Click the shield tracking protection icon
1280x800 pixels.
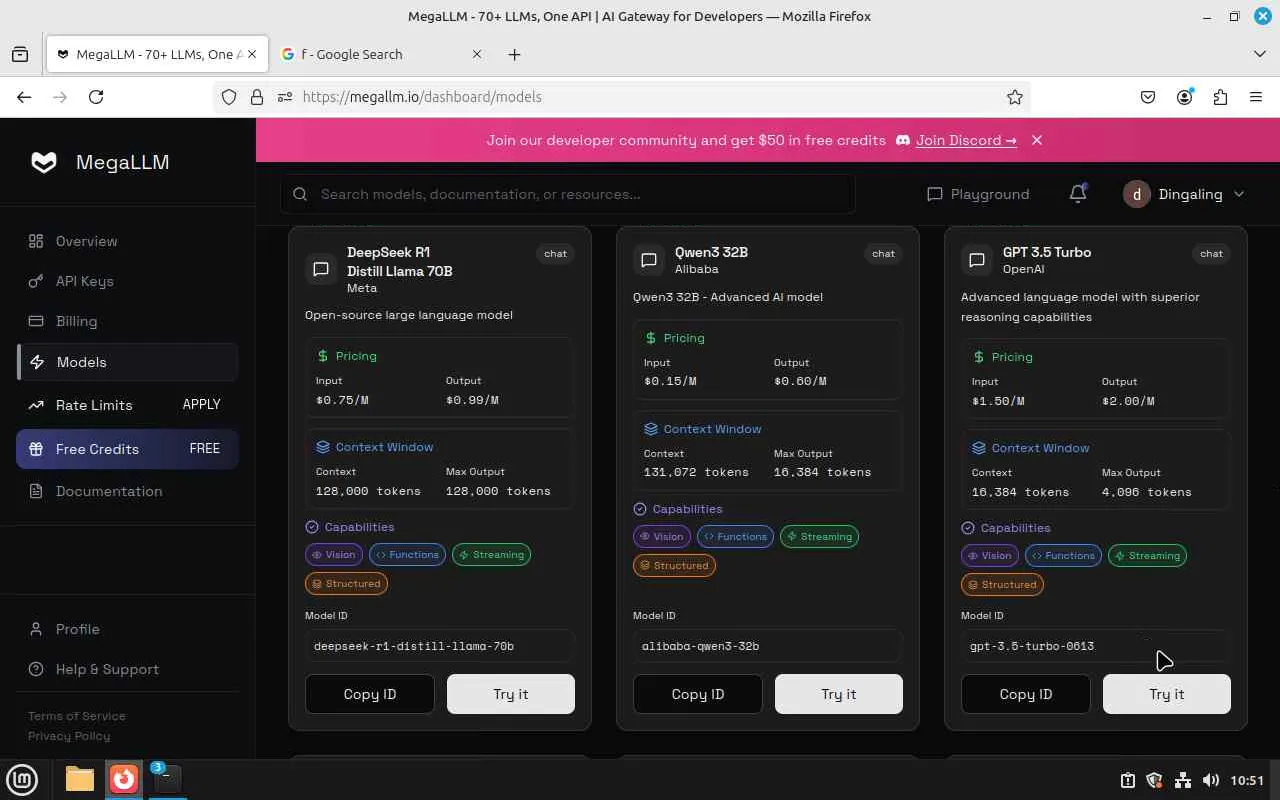point(229,97)
